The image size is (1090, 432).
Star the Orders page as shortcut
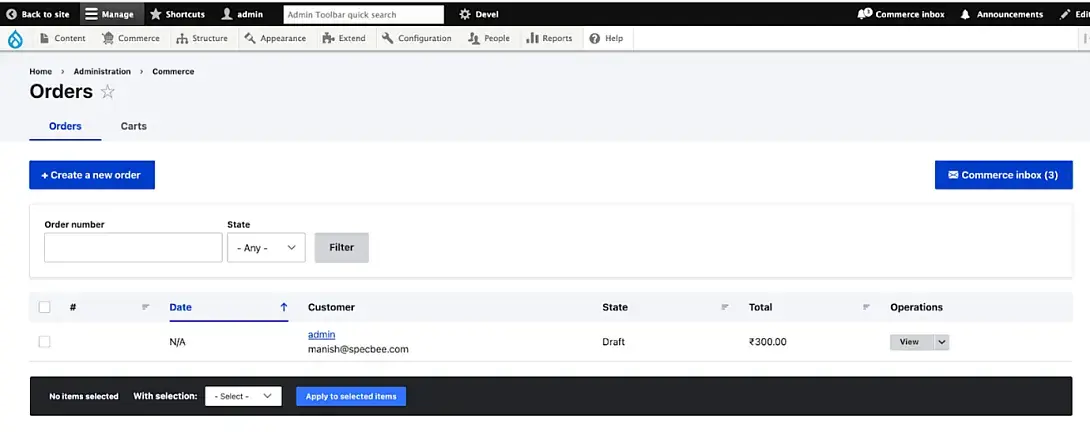[108, 92]
